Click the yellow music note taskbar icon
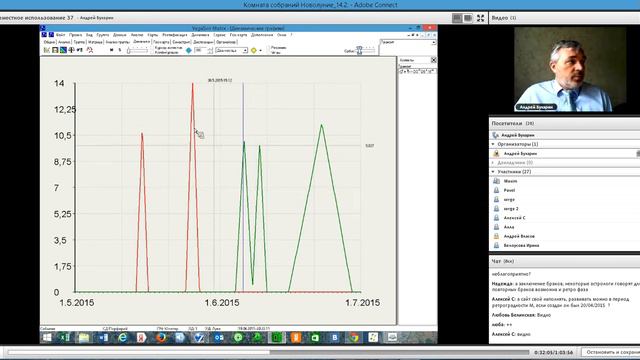The height and width of the screenshot is (360, 640). (373, 338)
